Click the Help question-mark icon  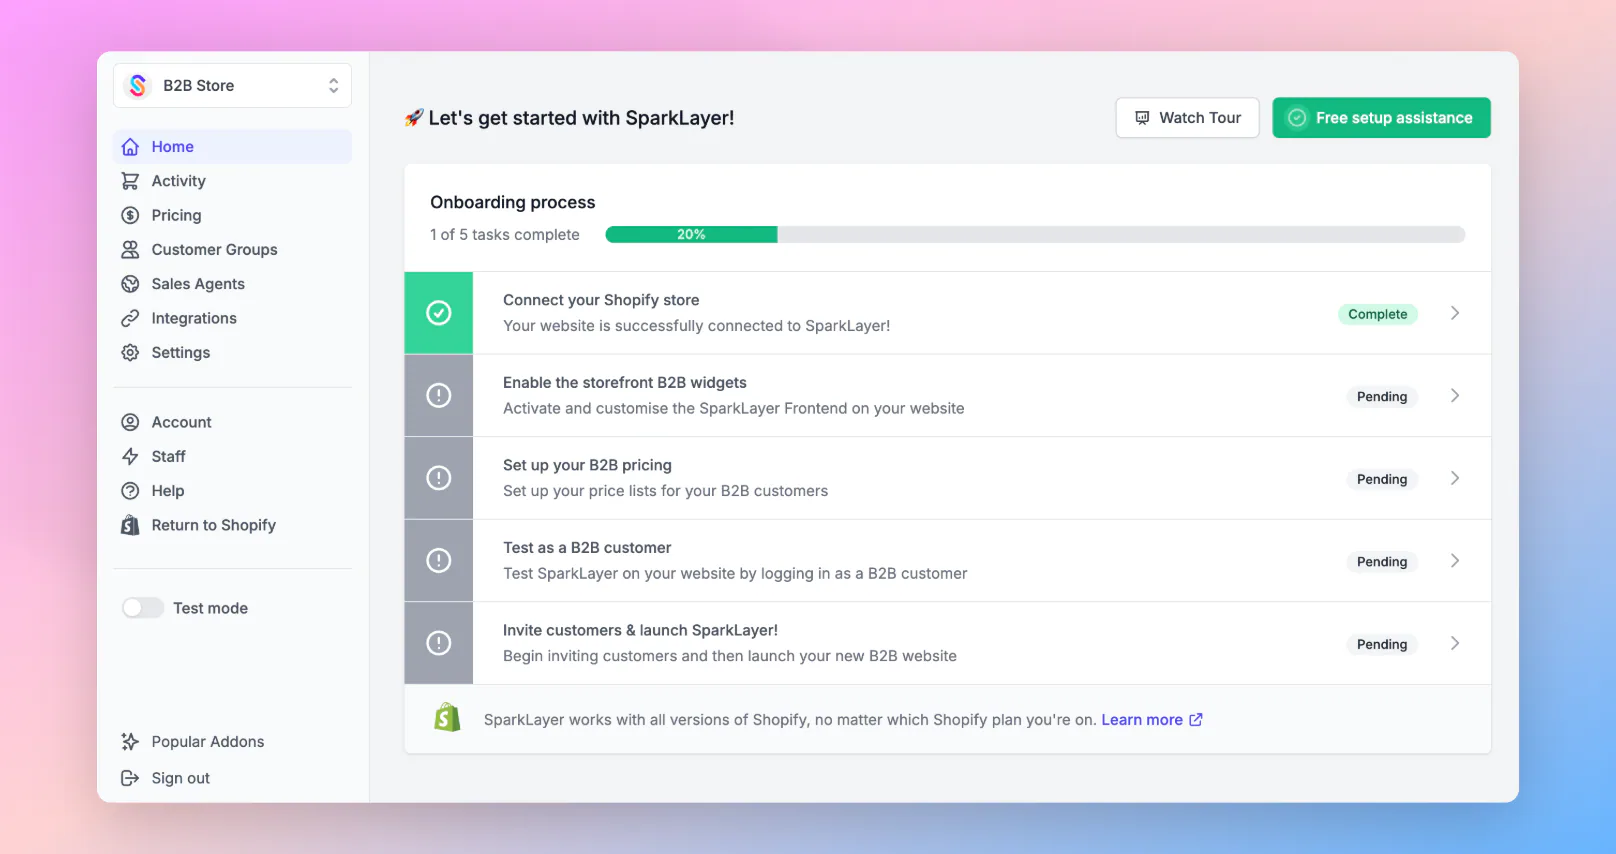coord(130,491)
